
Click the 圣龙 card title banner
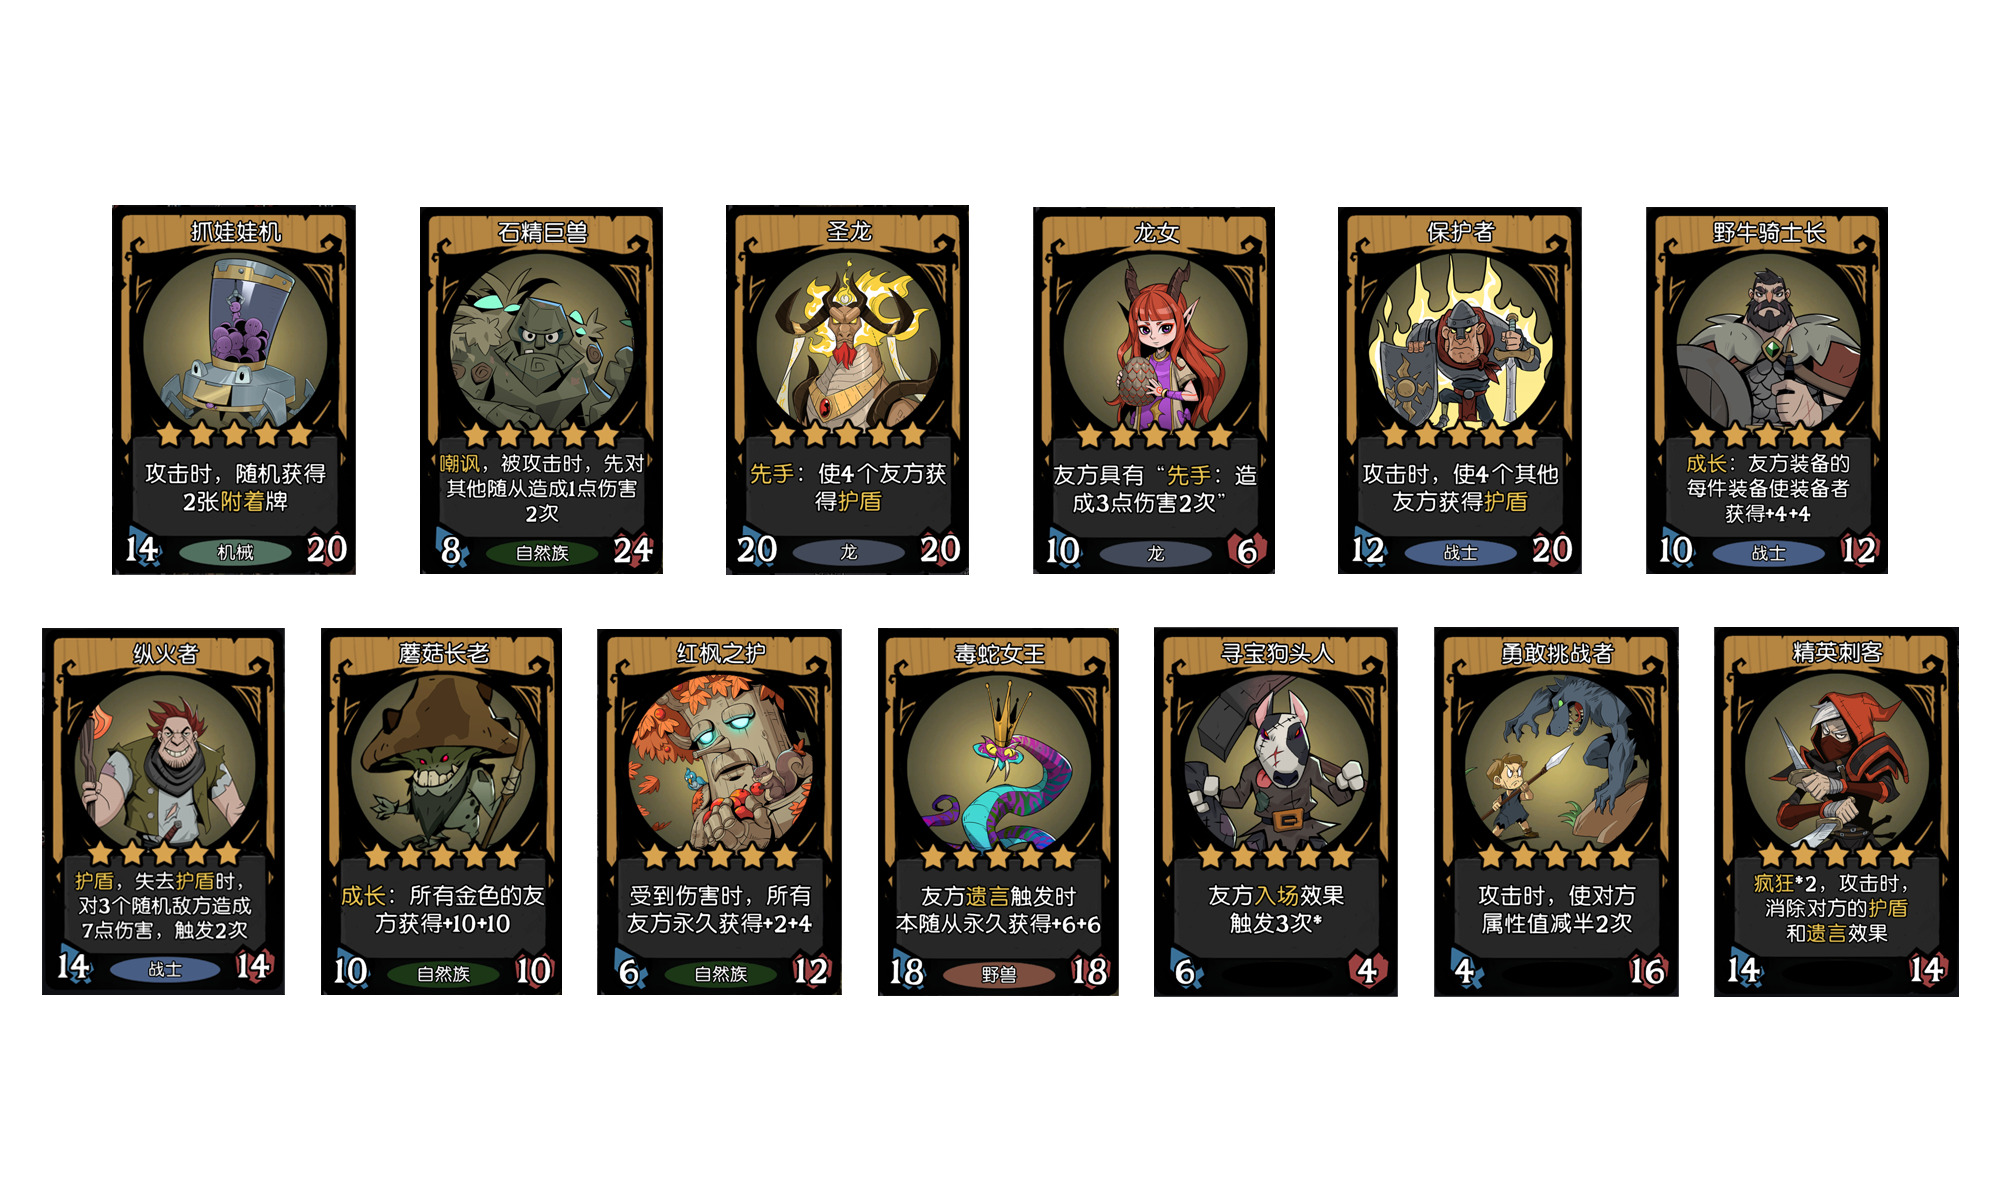[x=848, y=231]
